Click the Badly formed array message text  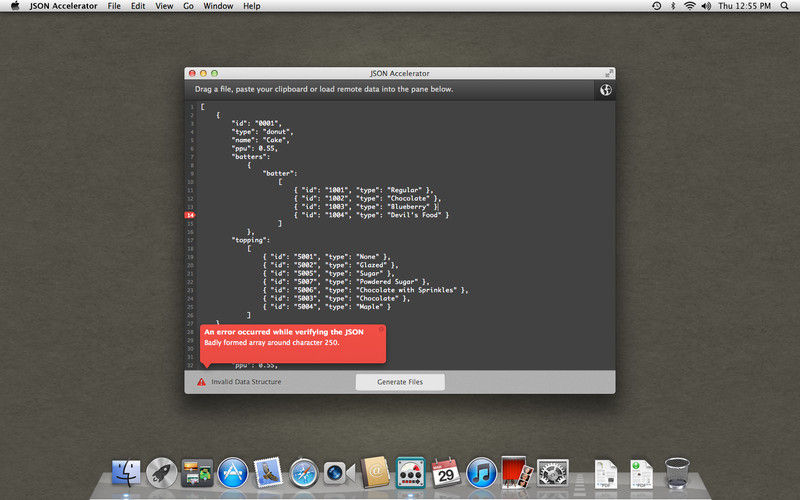coord(271,342)
